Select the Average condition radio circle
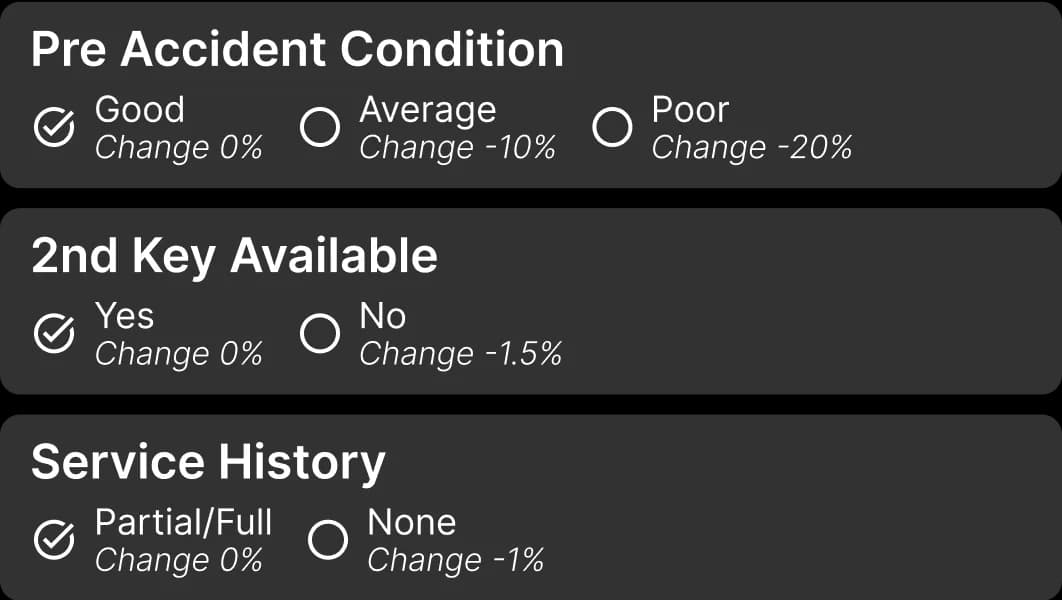Screen dimensions: 1062x600 [320, 128]
